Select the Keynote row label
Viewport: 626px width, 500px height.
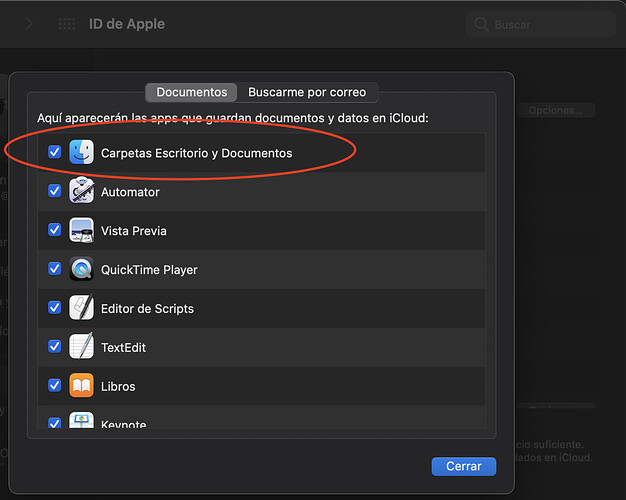point(123,424)
